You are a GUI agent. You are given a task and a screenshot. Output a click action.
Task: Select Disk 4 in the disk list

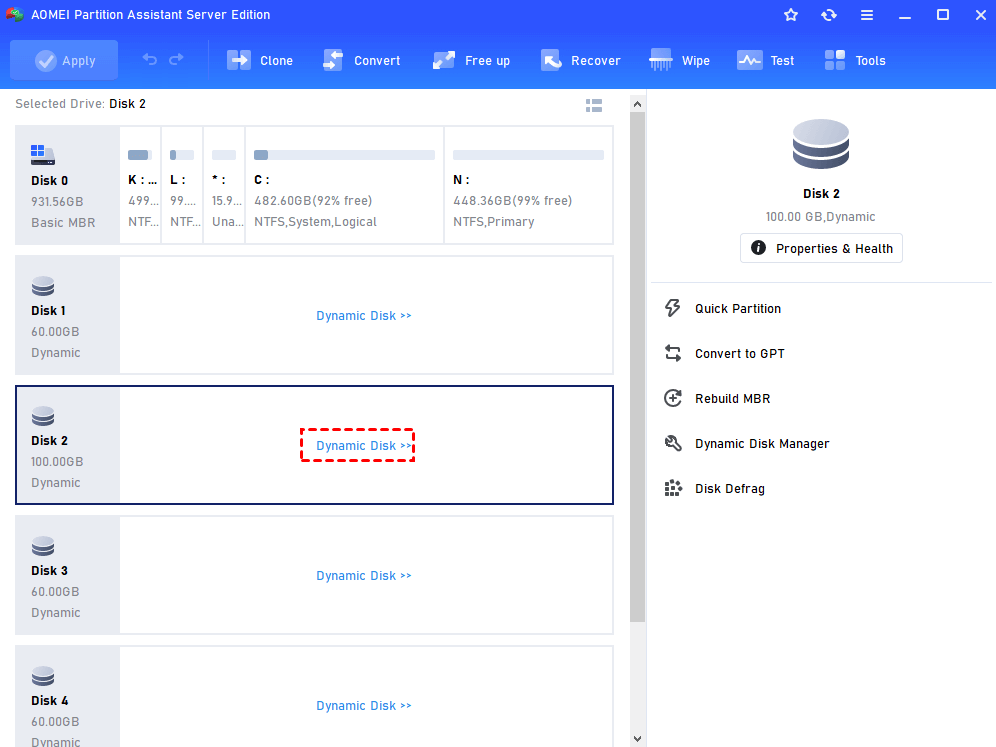[67, 697]
